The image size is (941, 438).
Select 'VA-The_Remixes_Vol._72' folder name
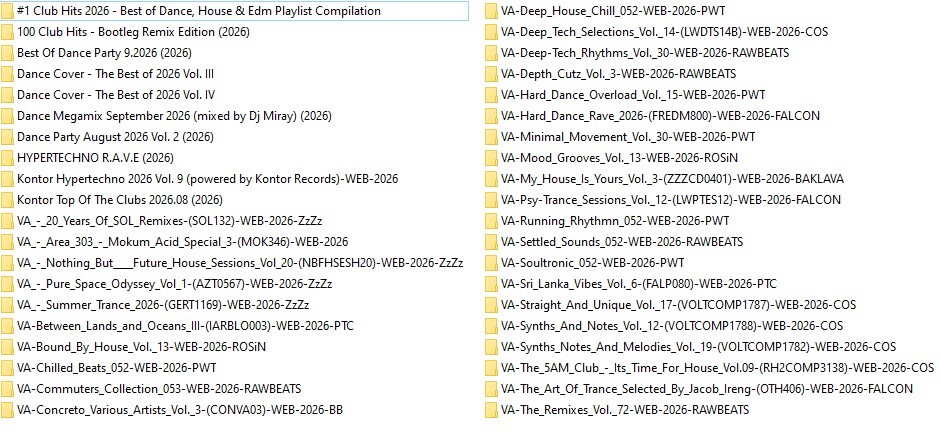[x=625, y=410]
